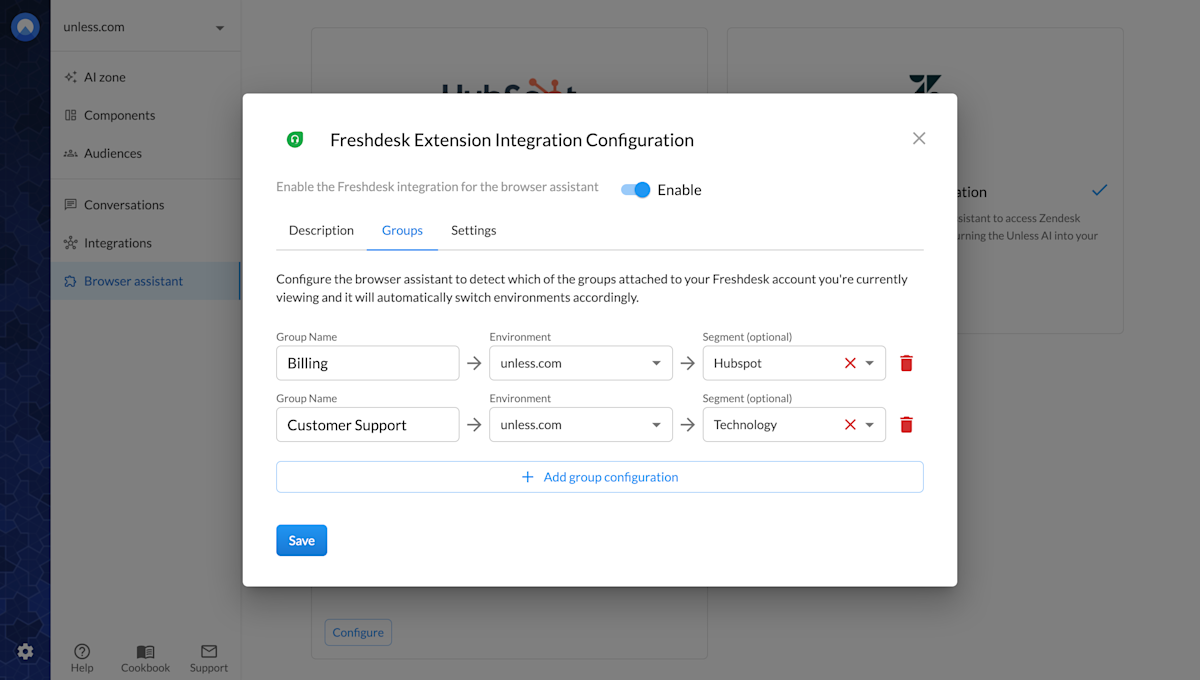
Task: Save the Freshdesk configuration
Action: click(x=301, y=539)
